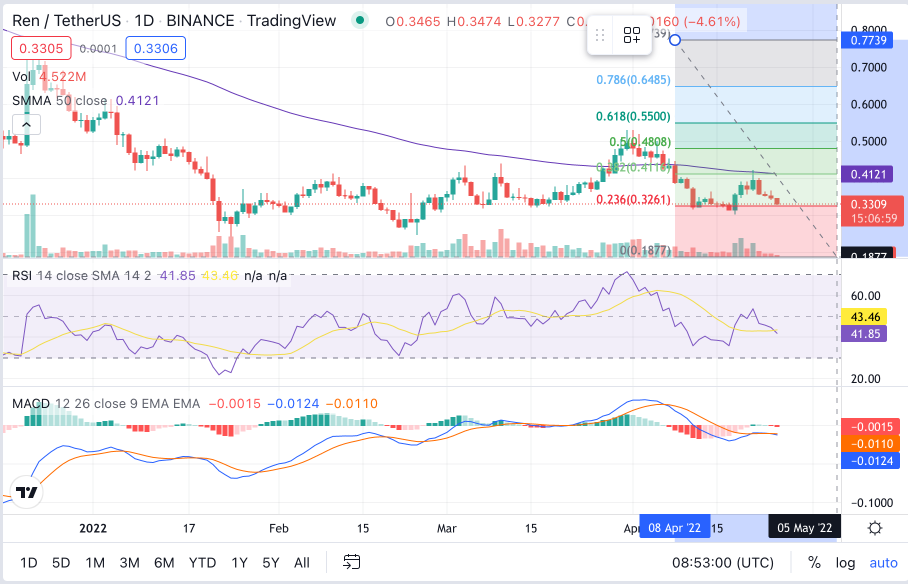Screen dimensions: 908x584
Task: Select the 5D time range
Action: click(61, 563)
